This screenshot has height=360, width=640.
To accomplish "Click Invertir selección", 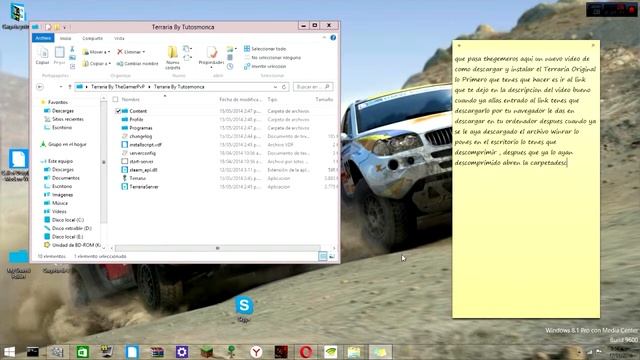I will tap(265, 66).
